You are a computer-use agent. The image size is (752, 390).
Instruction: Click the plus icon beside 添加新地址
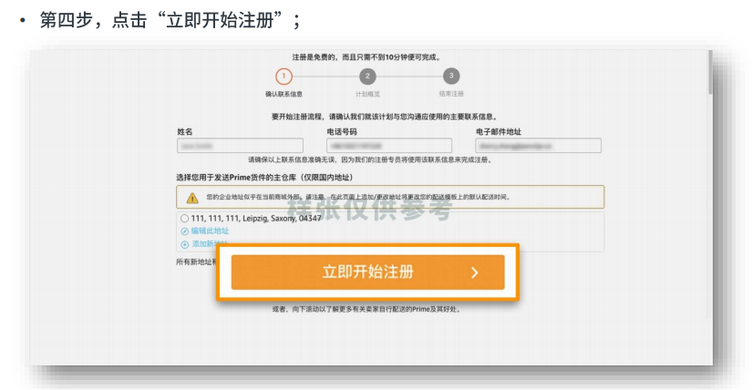click(185, 245)
